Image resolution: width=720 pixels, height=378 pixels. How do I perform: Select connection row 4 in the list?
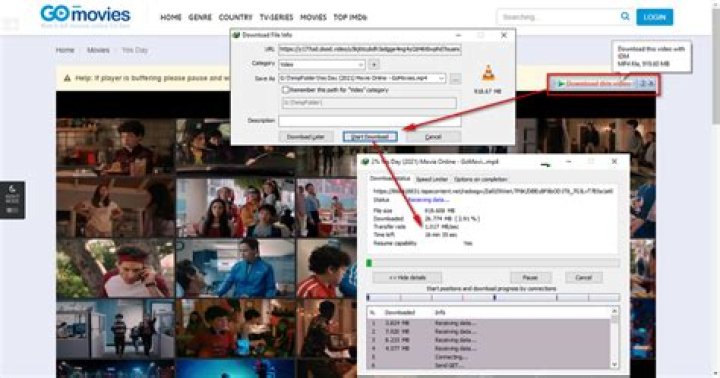(x=489, y=349)
